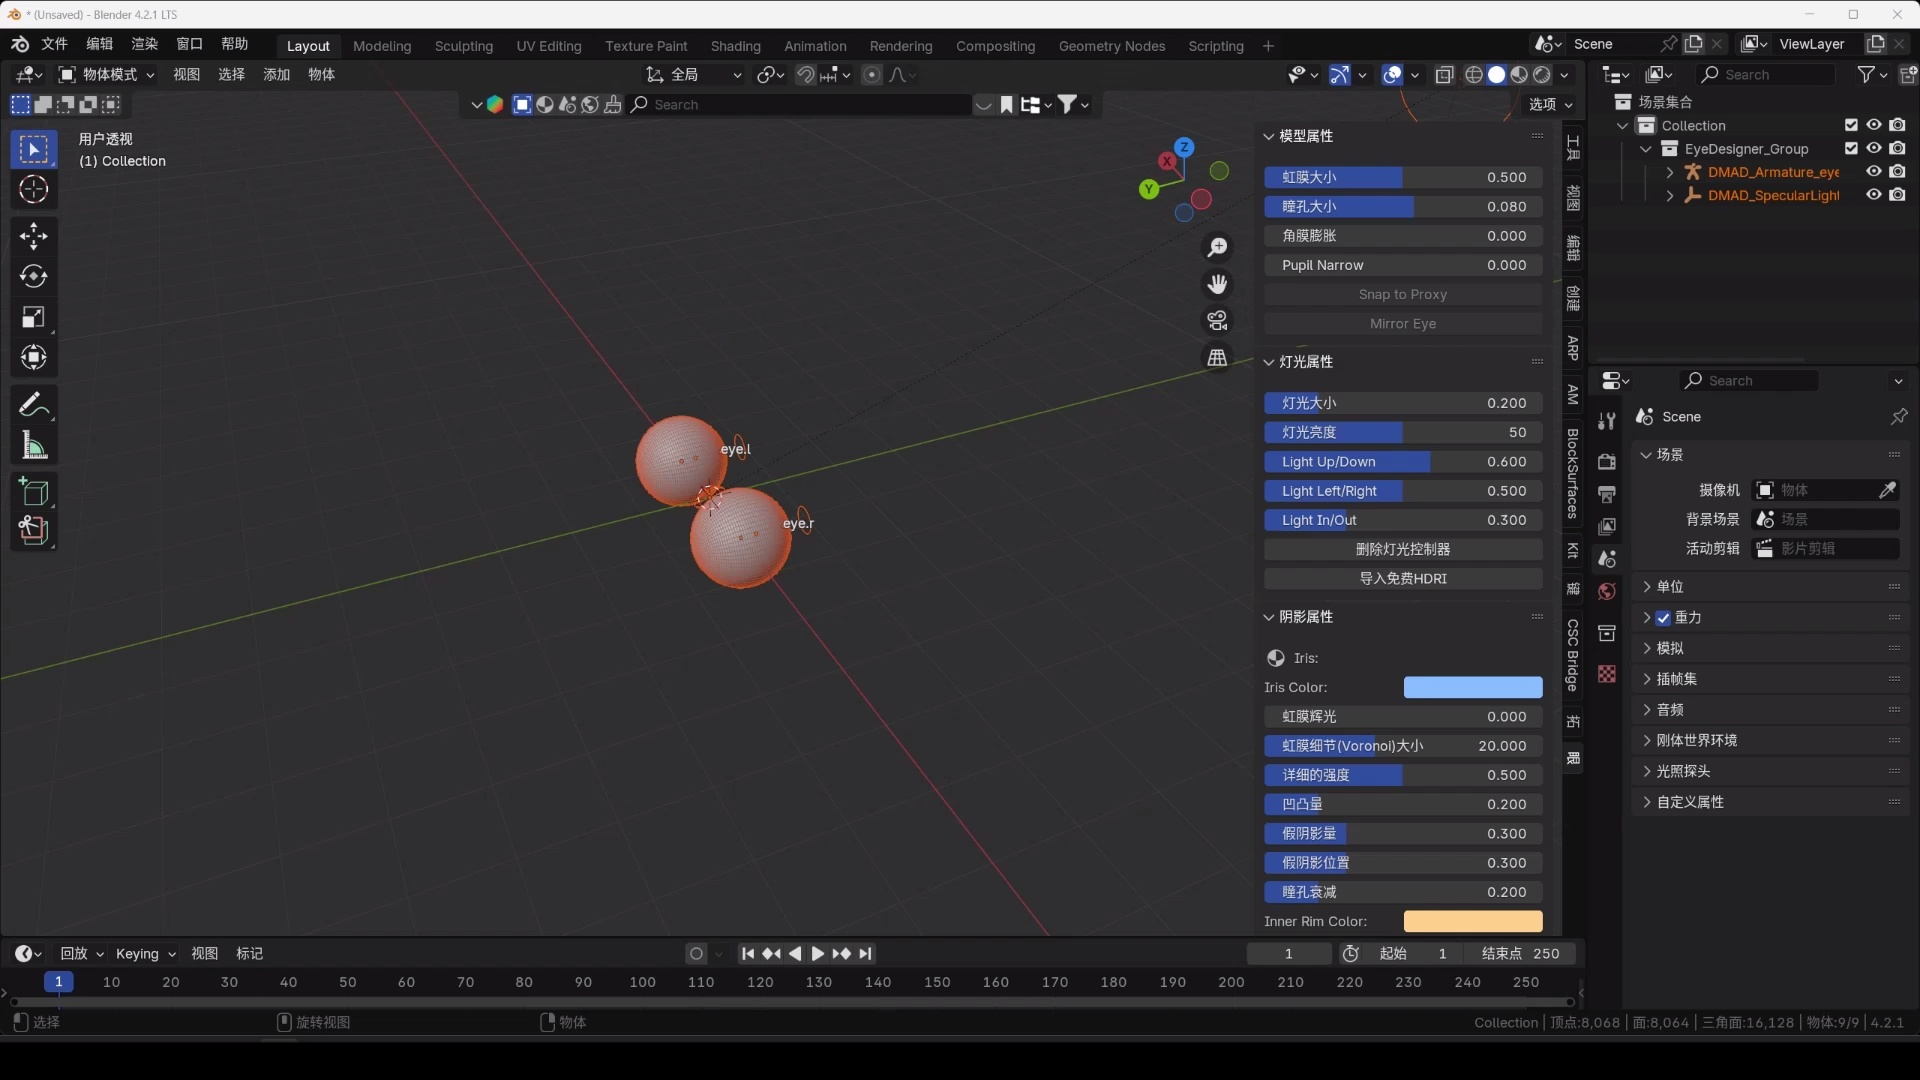Hide DMAD_Armature_eye in viewport
The width and height of the screenshot is (1920, 1080).
pyautogui.click(x=1874, y=172)
